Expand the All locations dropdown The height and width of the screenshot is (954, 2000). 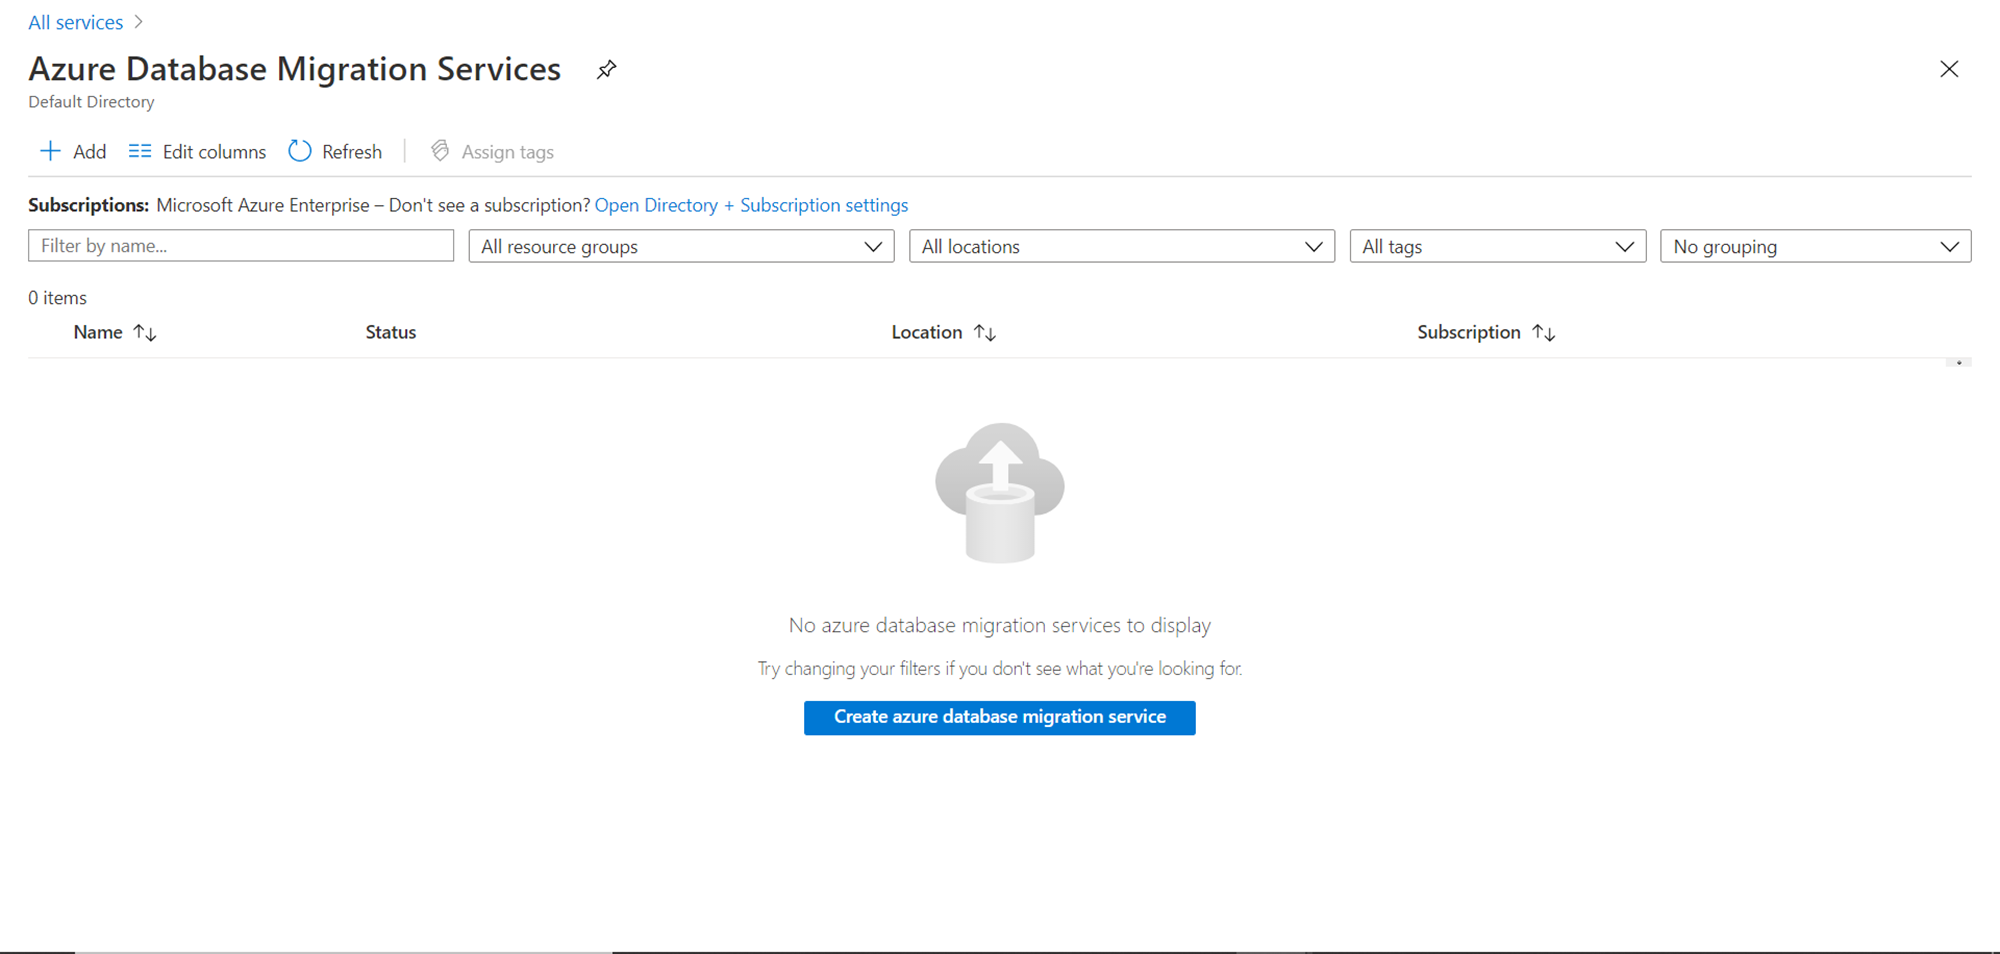click(1122, 246)
